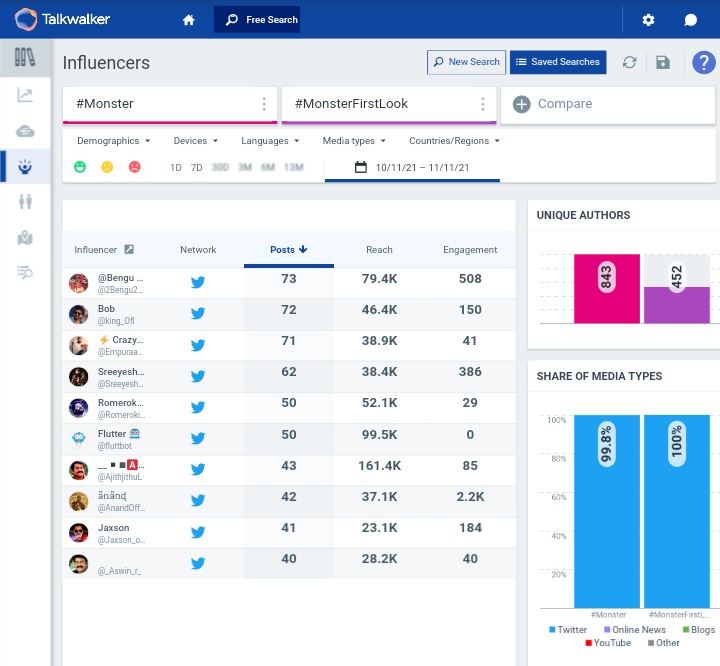
Task: Toggle the Other legend entry
Action: (664, 643)
